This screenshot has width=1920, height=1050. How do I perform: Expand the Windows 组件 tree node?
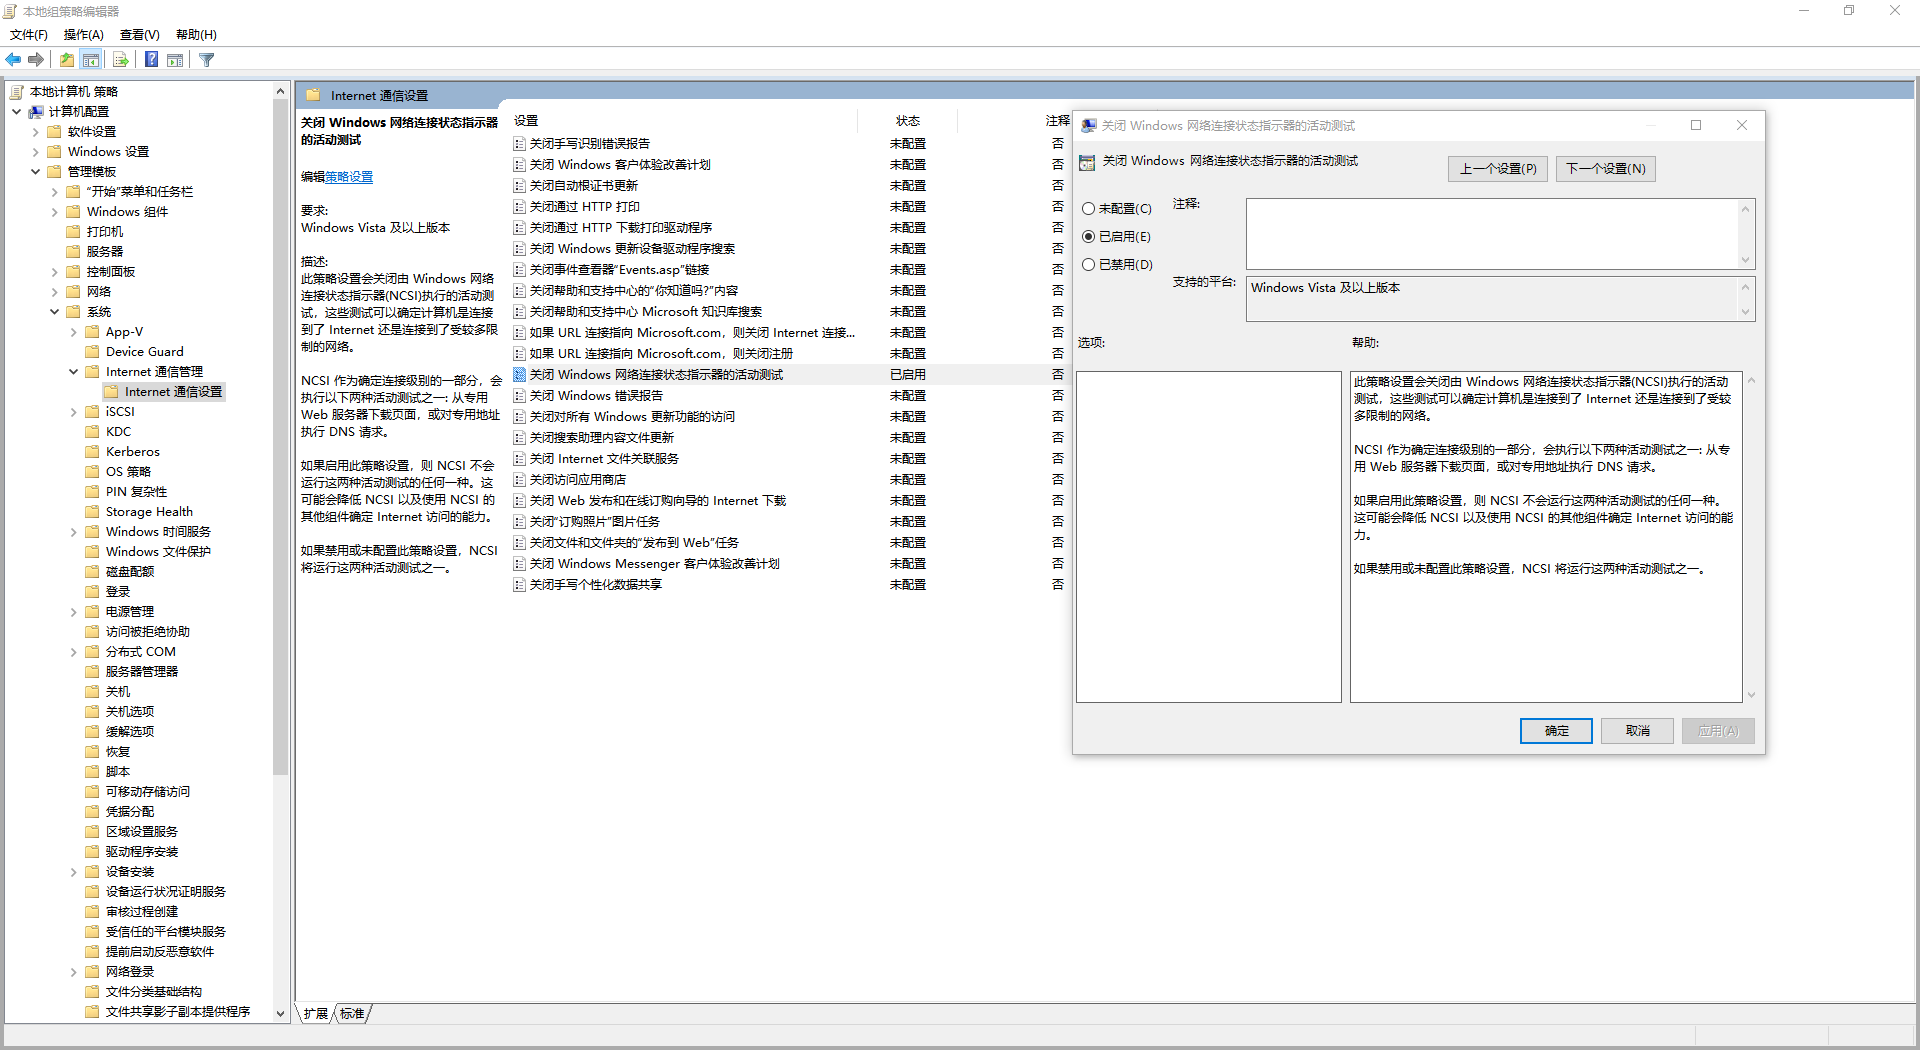(55, 211)
